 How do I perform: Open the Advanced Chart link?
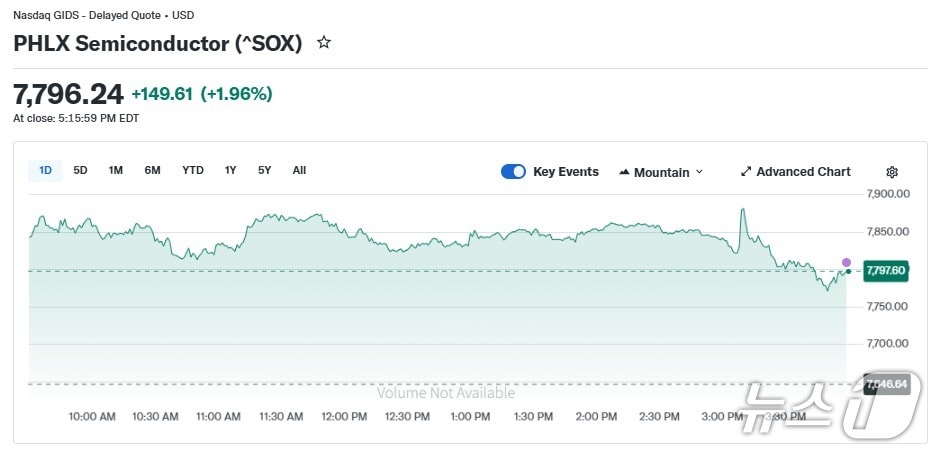(803, 172)
